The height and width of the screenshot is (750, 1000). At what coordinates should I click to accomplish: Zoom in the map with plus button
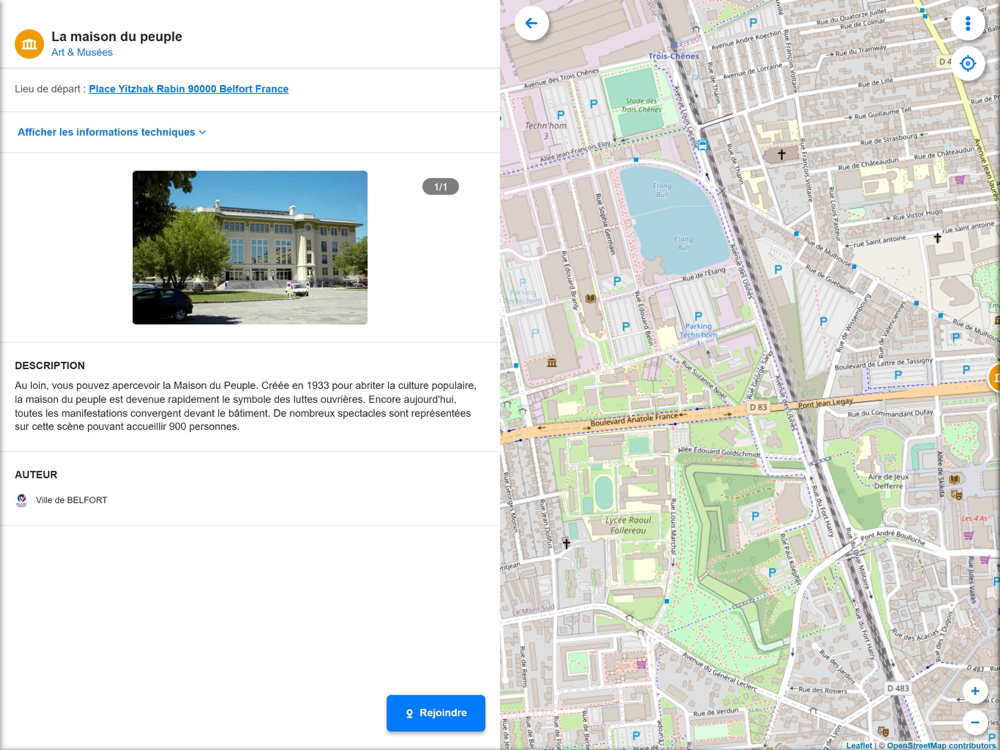pos(974,691)
